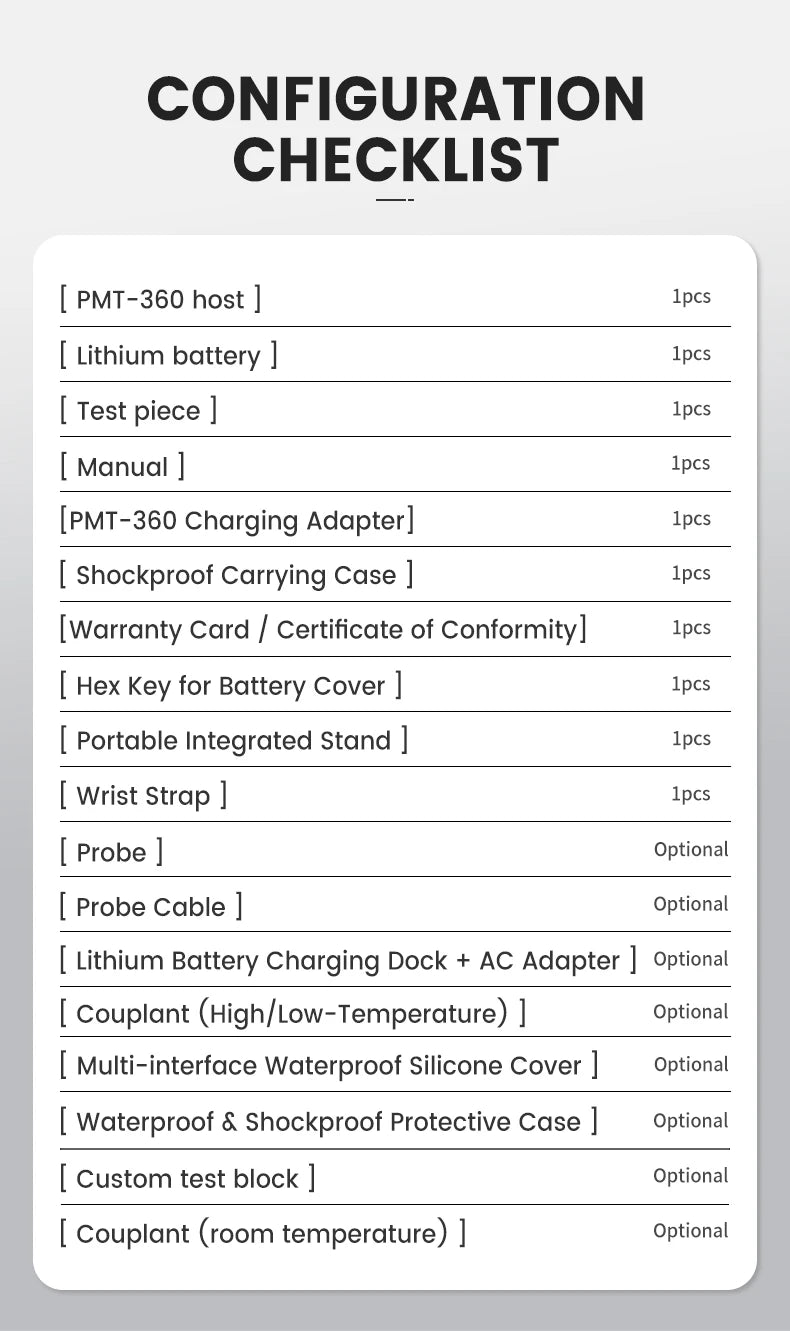Click the Test piece entry
Screen dimensions: 790x1331
coord(138,410)
